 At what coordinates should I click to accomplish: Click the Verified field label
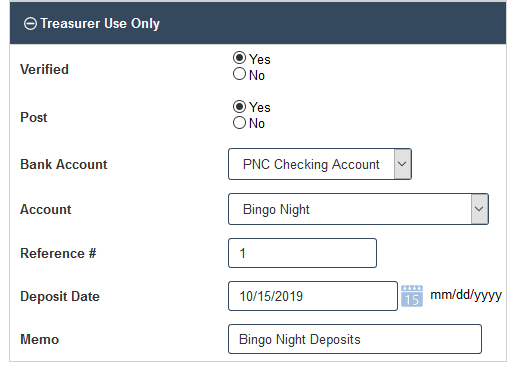click(44, 69)
